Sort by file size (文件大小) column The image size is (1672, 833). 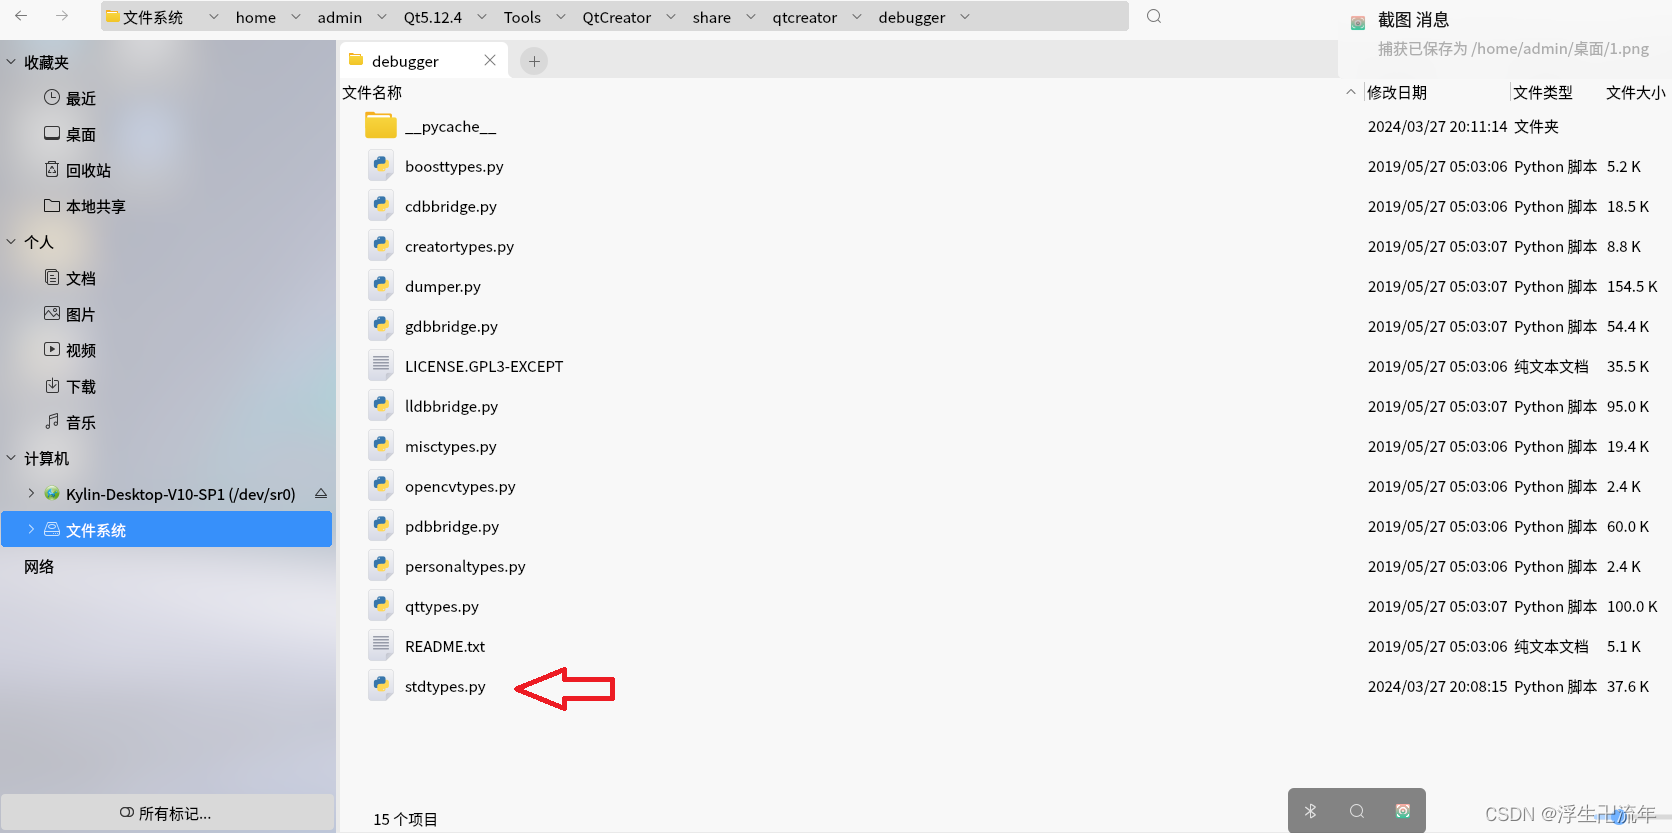(1636, 92)
